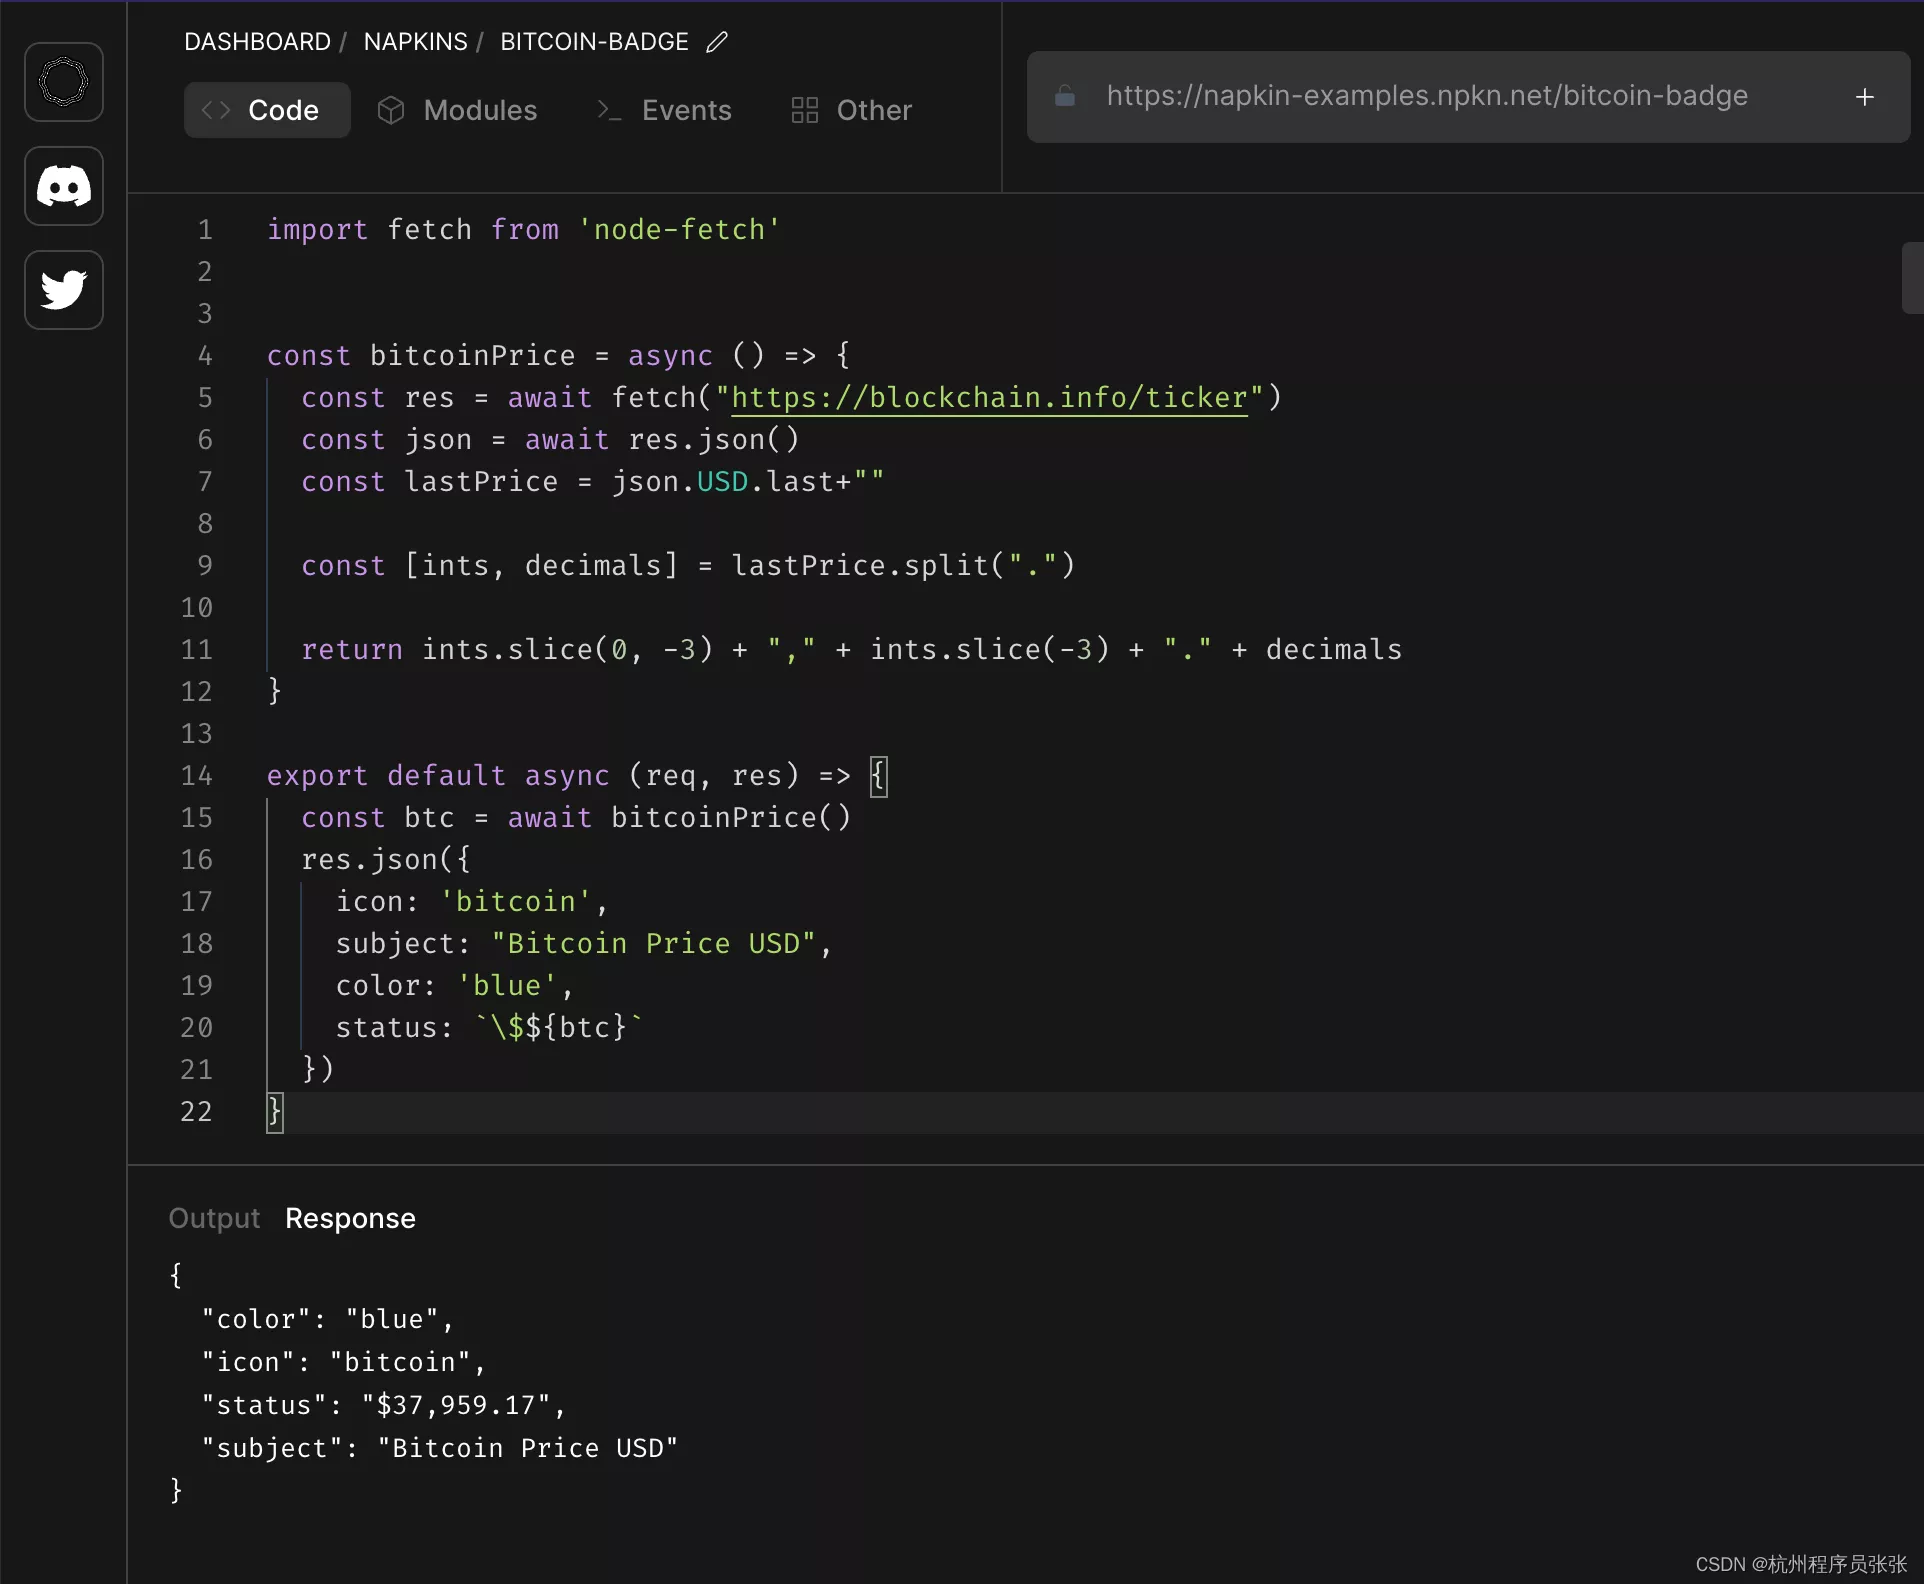Click the editor scrollbar thumb on right
The image size is (1924, 1584).
tap(1911, 278)
